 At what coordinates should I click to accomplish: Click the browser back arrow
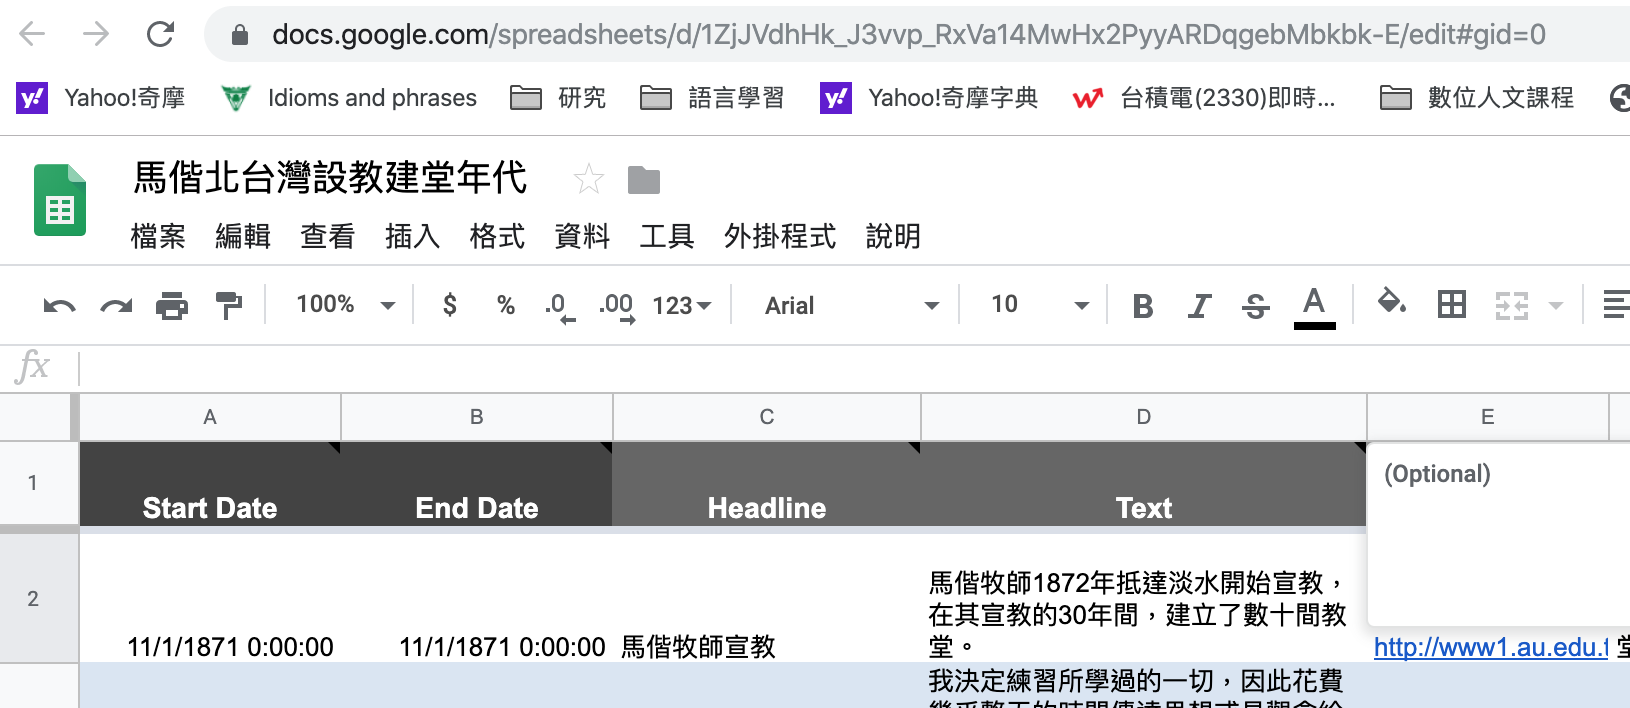[32, 34]
